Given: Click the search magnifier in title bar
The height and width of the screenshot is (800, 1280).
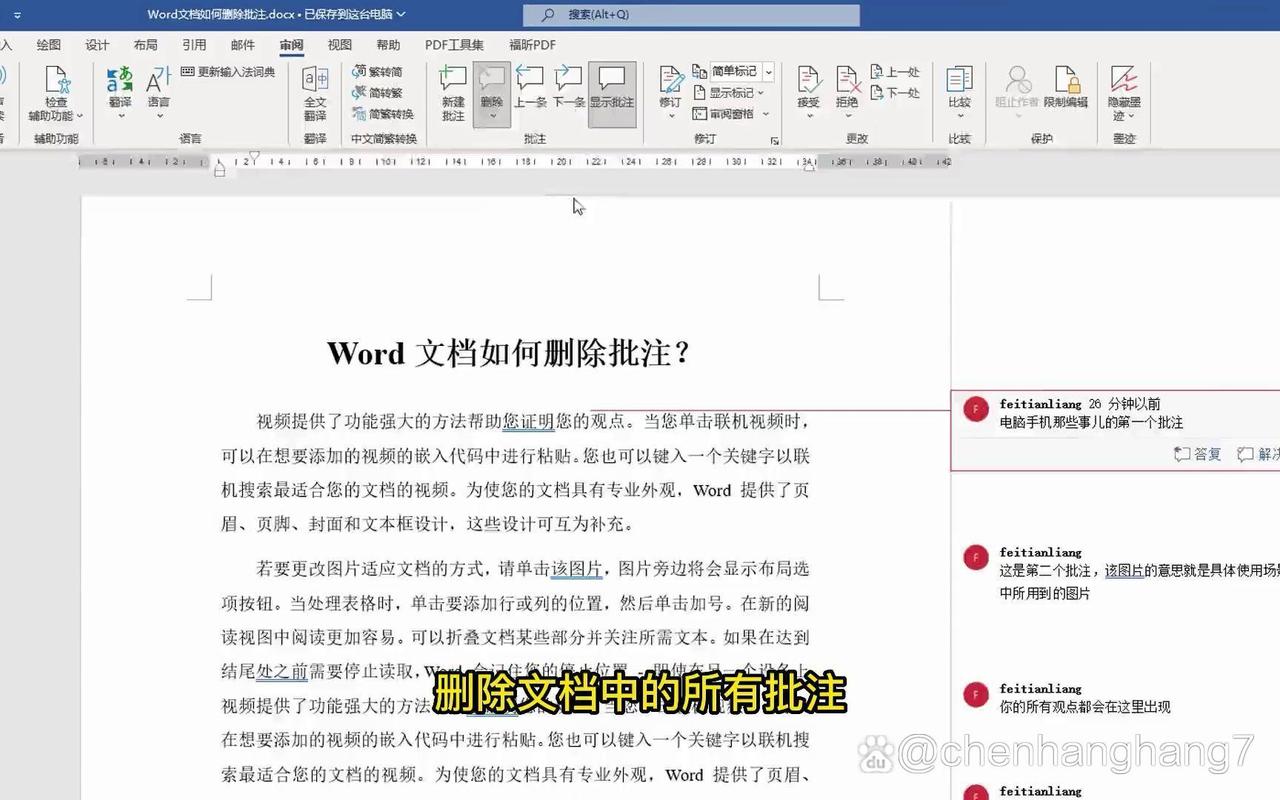Looking at the screenshot, I should [547, 14].
